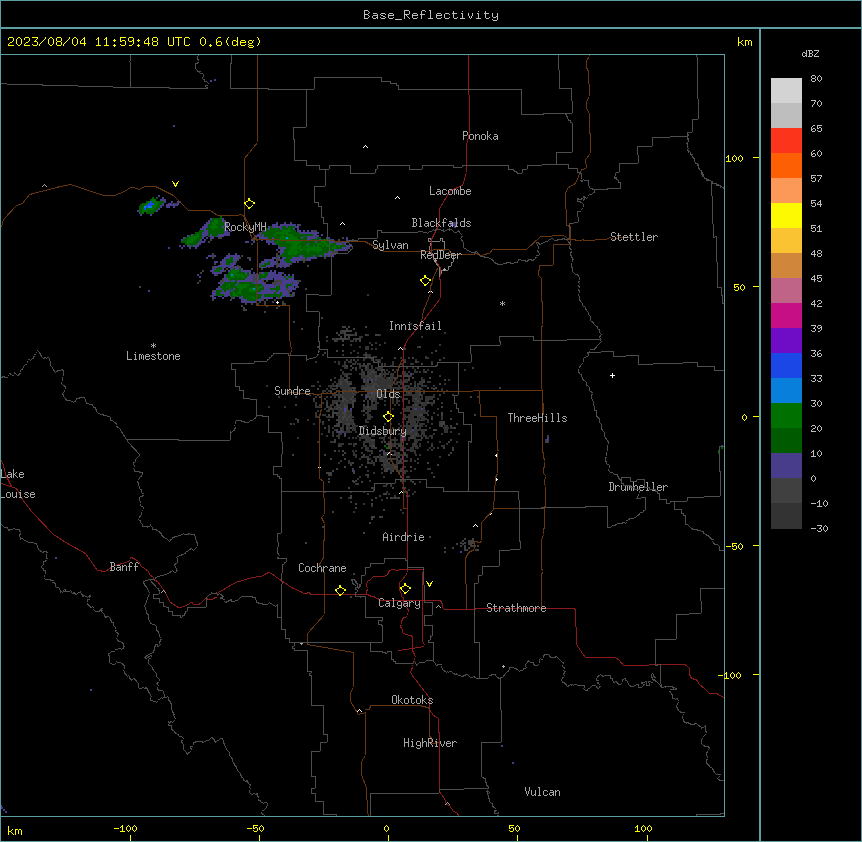
Task: Click the ThreeHills label
Action: click(x=537, y=418)
